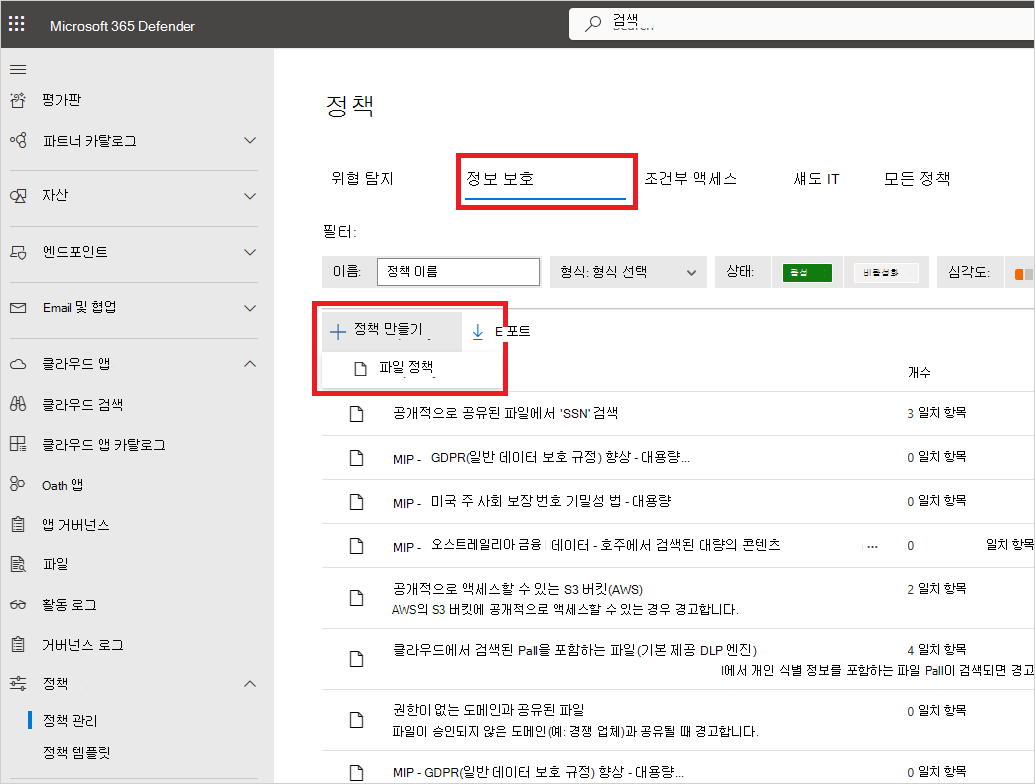The height and width of the screenshot is (784, 1035).
Task: Click the 클라우드 검색 binoculars icon
Action: point(17,405)
